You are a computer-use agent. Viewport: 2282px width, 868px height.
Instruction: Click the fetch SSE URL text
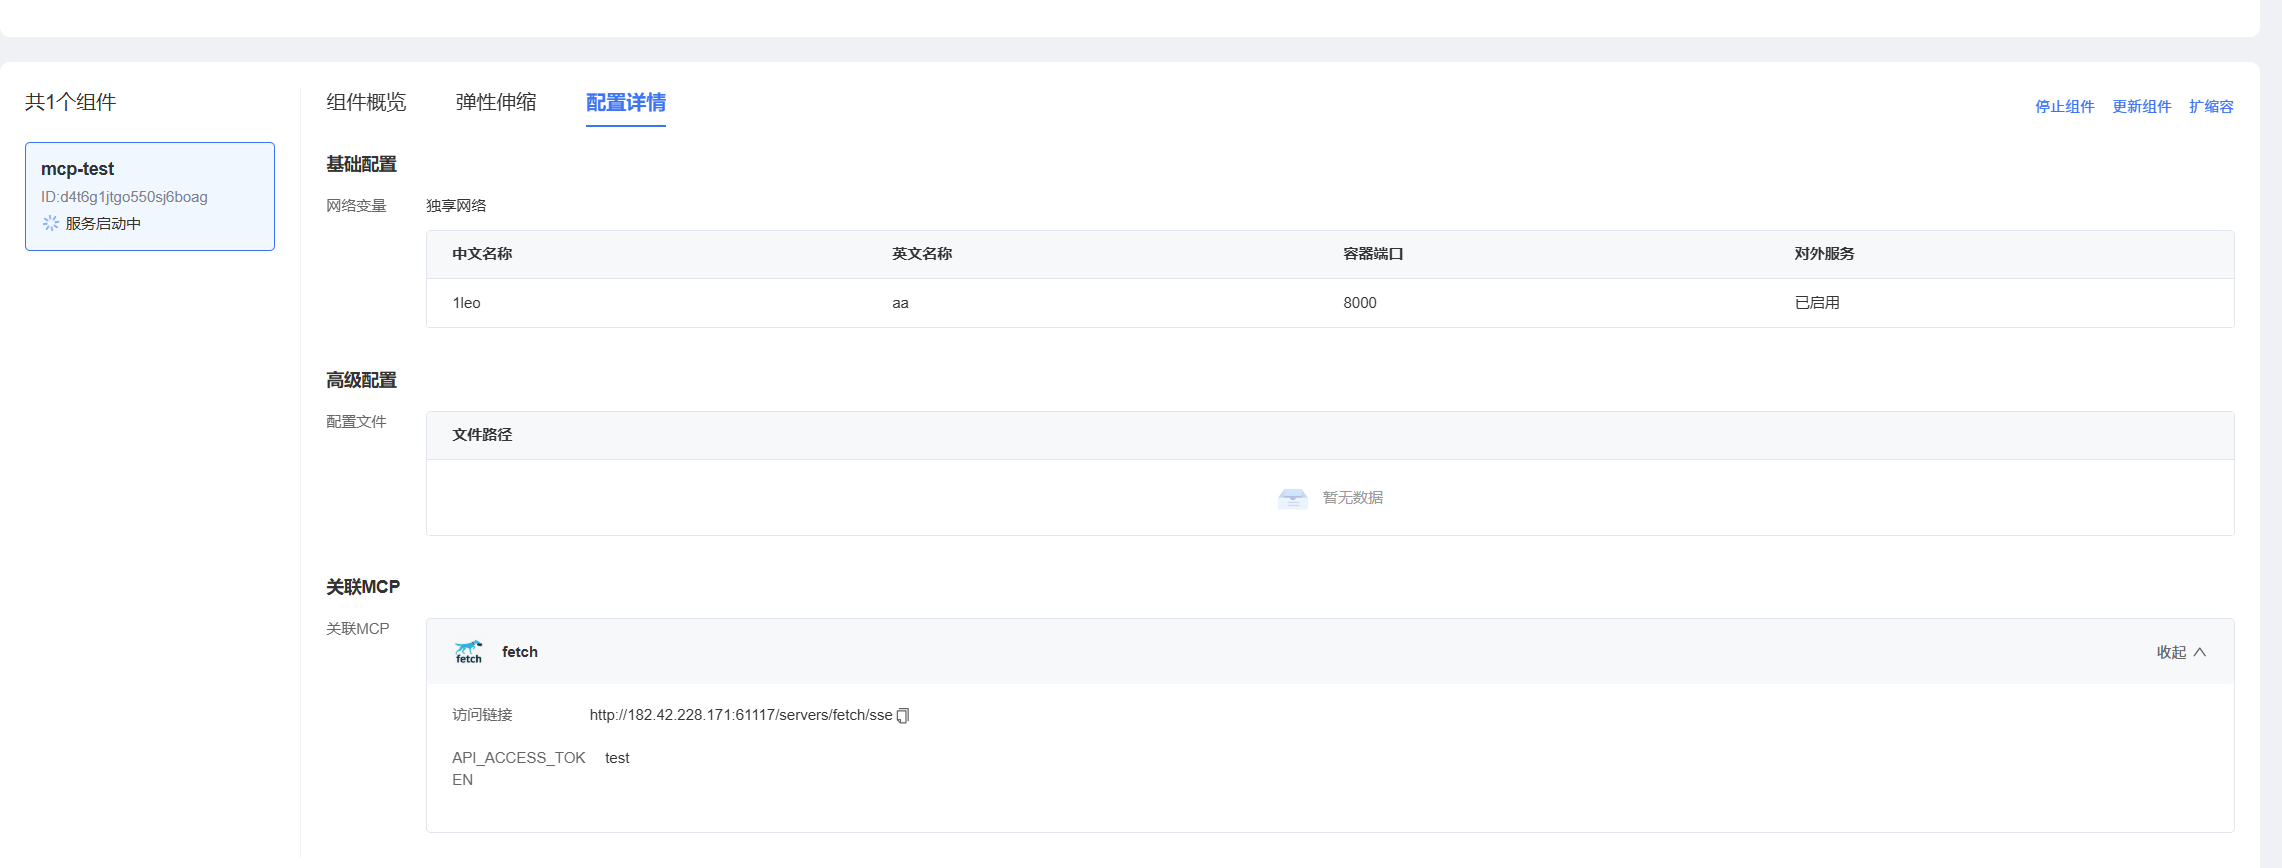pyautogui.click(x=740, y=715)
